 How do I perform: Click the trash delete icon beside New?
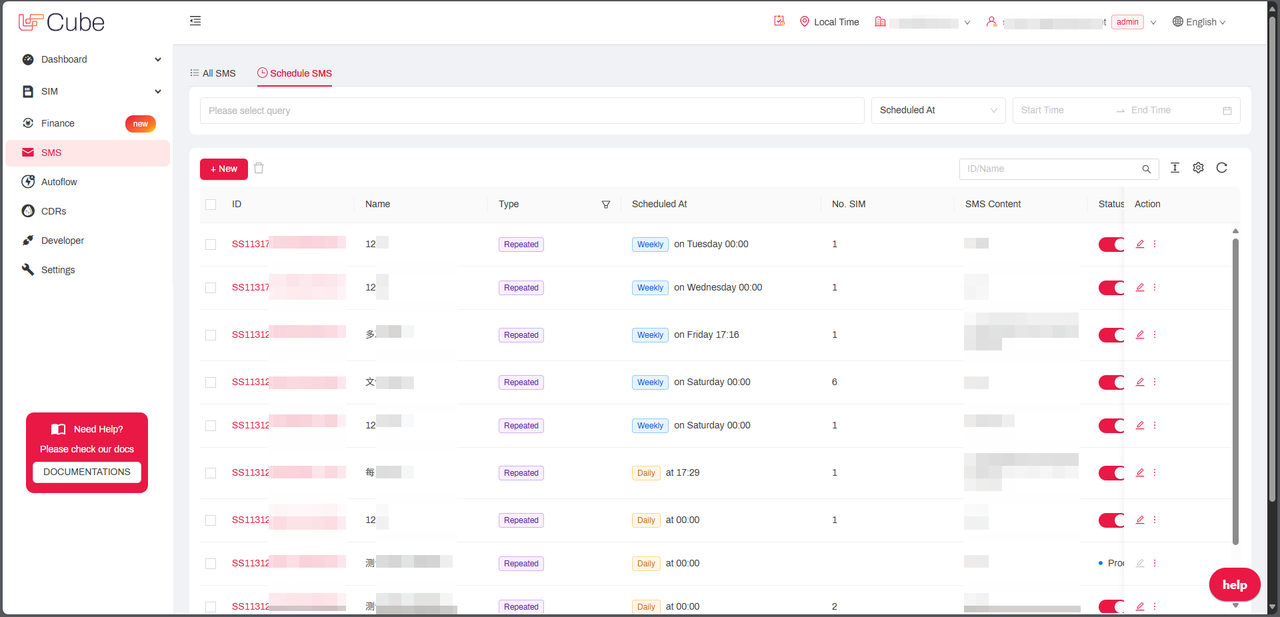coord(259,168)
